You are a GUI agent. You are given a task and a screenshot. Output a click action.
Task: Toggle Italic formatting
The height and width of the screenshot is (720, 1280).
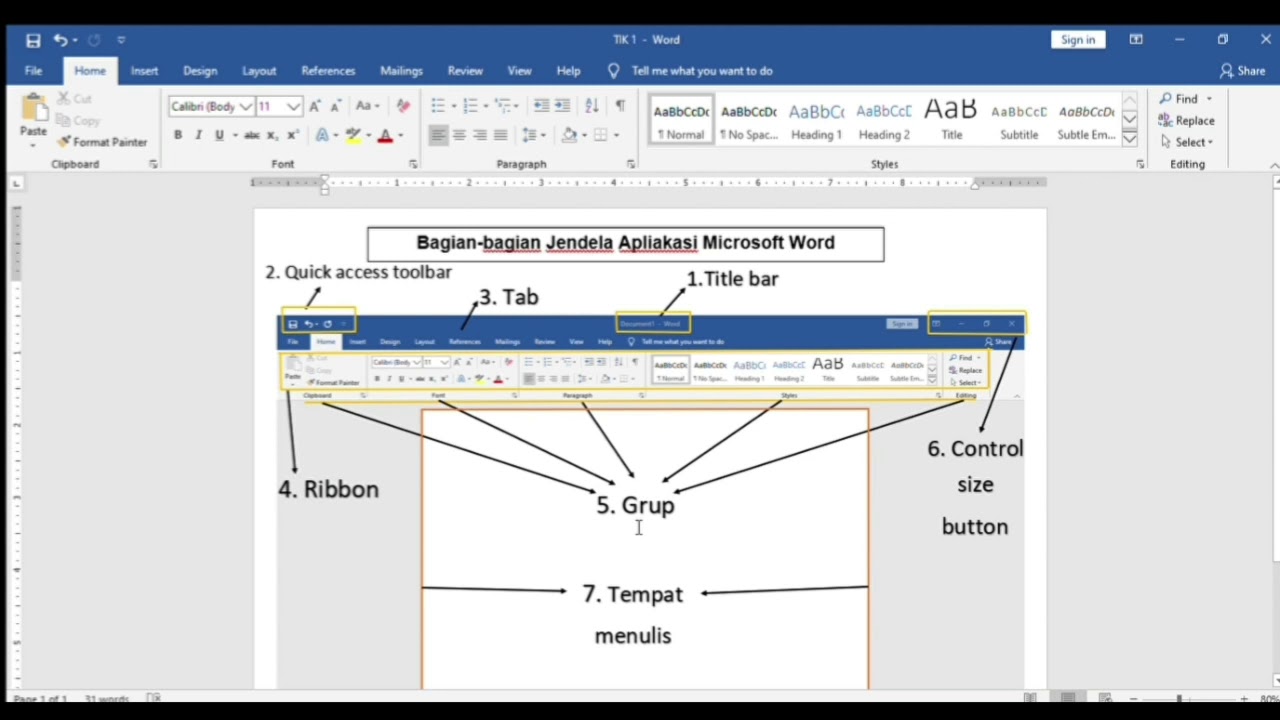coord(198,135)
